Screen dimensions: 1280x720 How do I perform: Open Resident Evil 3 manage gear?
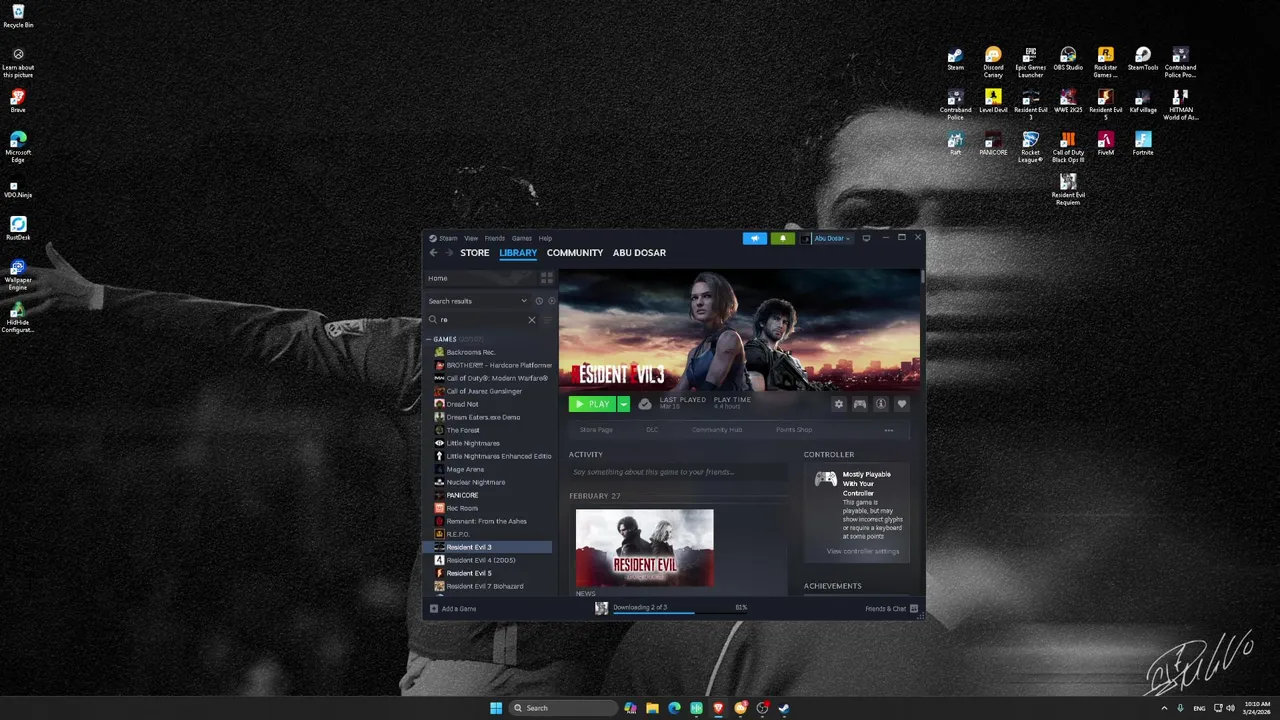(x=839, y=404)
